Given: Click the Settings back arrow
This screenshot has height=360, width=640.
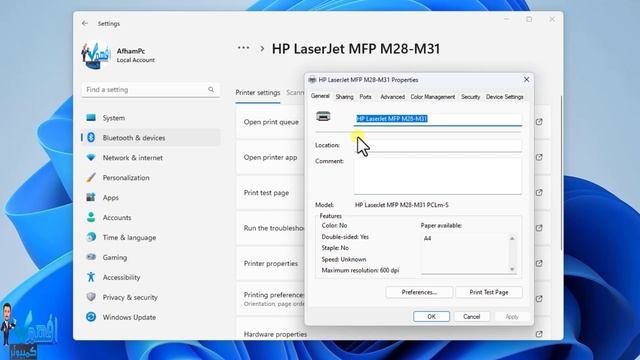Looking at the screenshot, I should [x=85, y=24].
